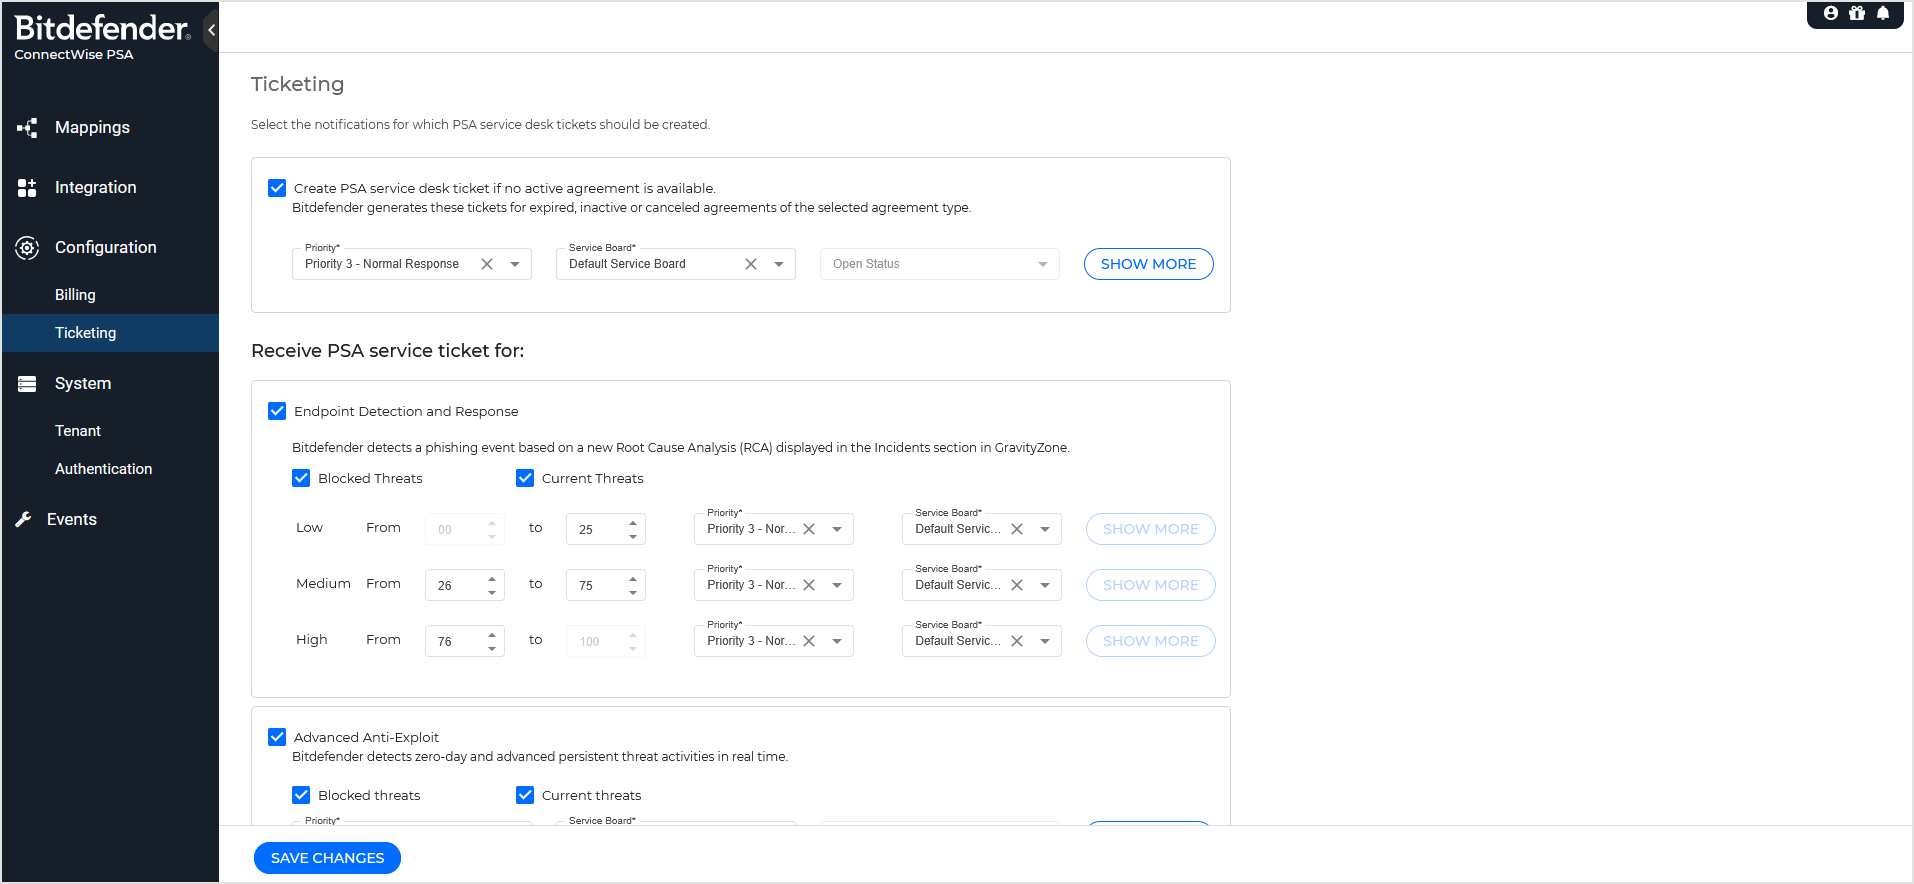Expand the Default Service Board dropdown arrow

click(779, 264)
